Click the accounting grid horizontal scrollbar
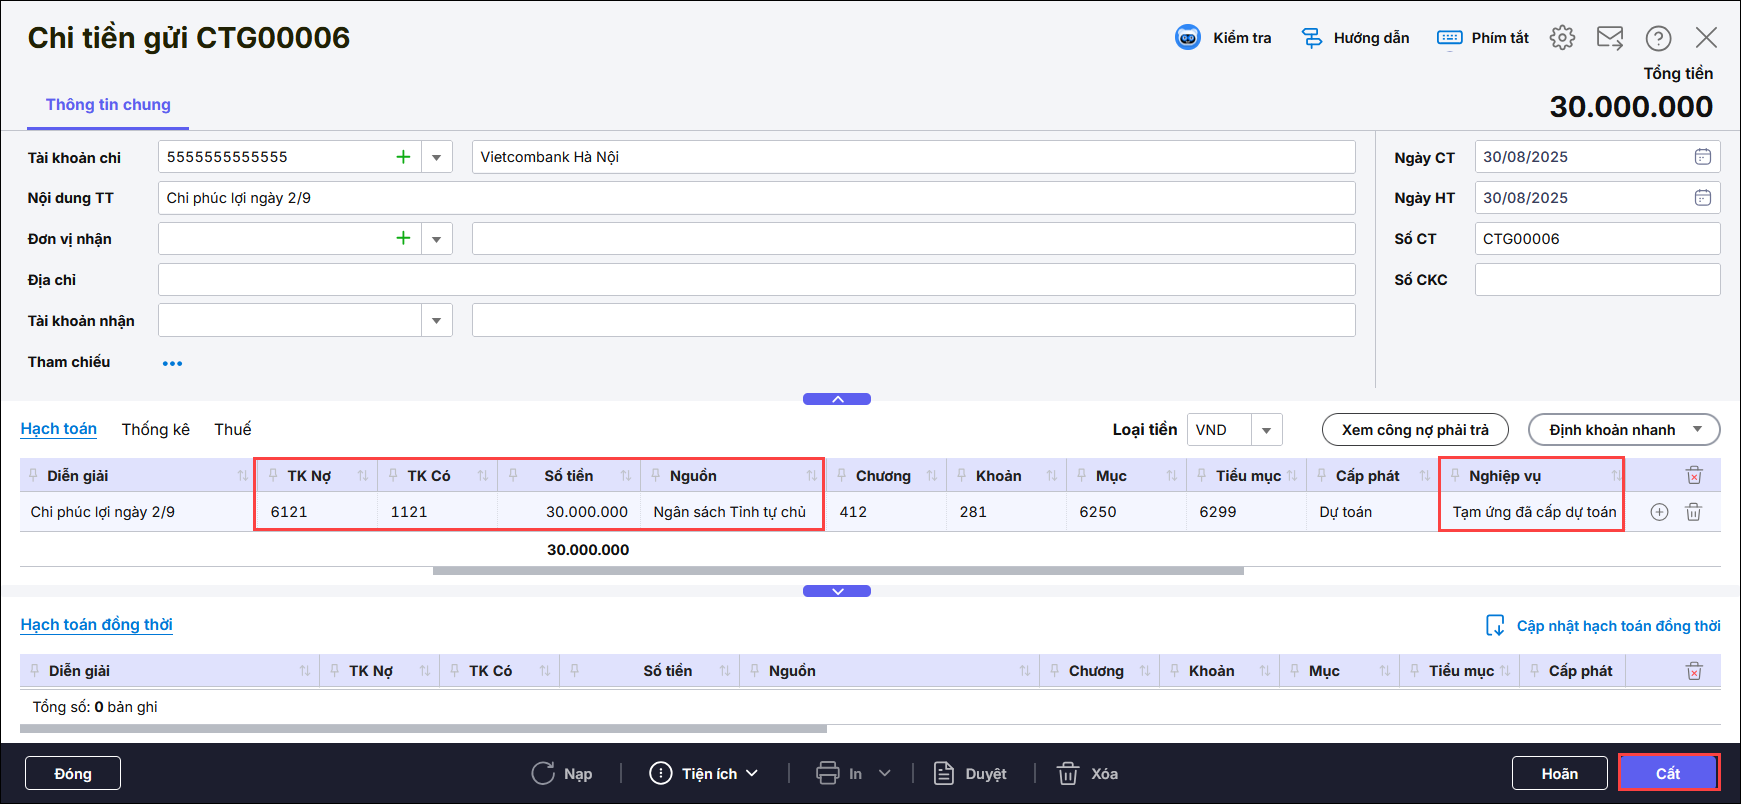 pyautogui.click(x=838, y=571)
